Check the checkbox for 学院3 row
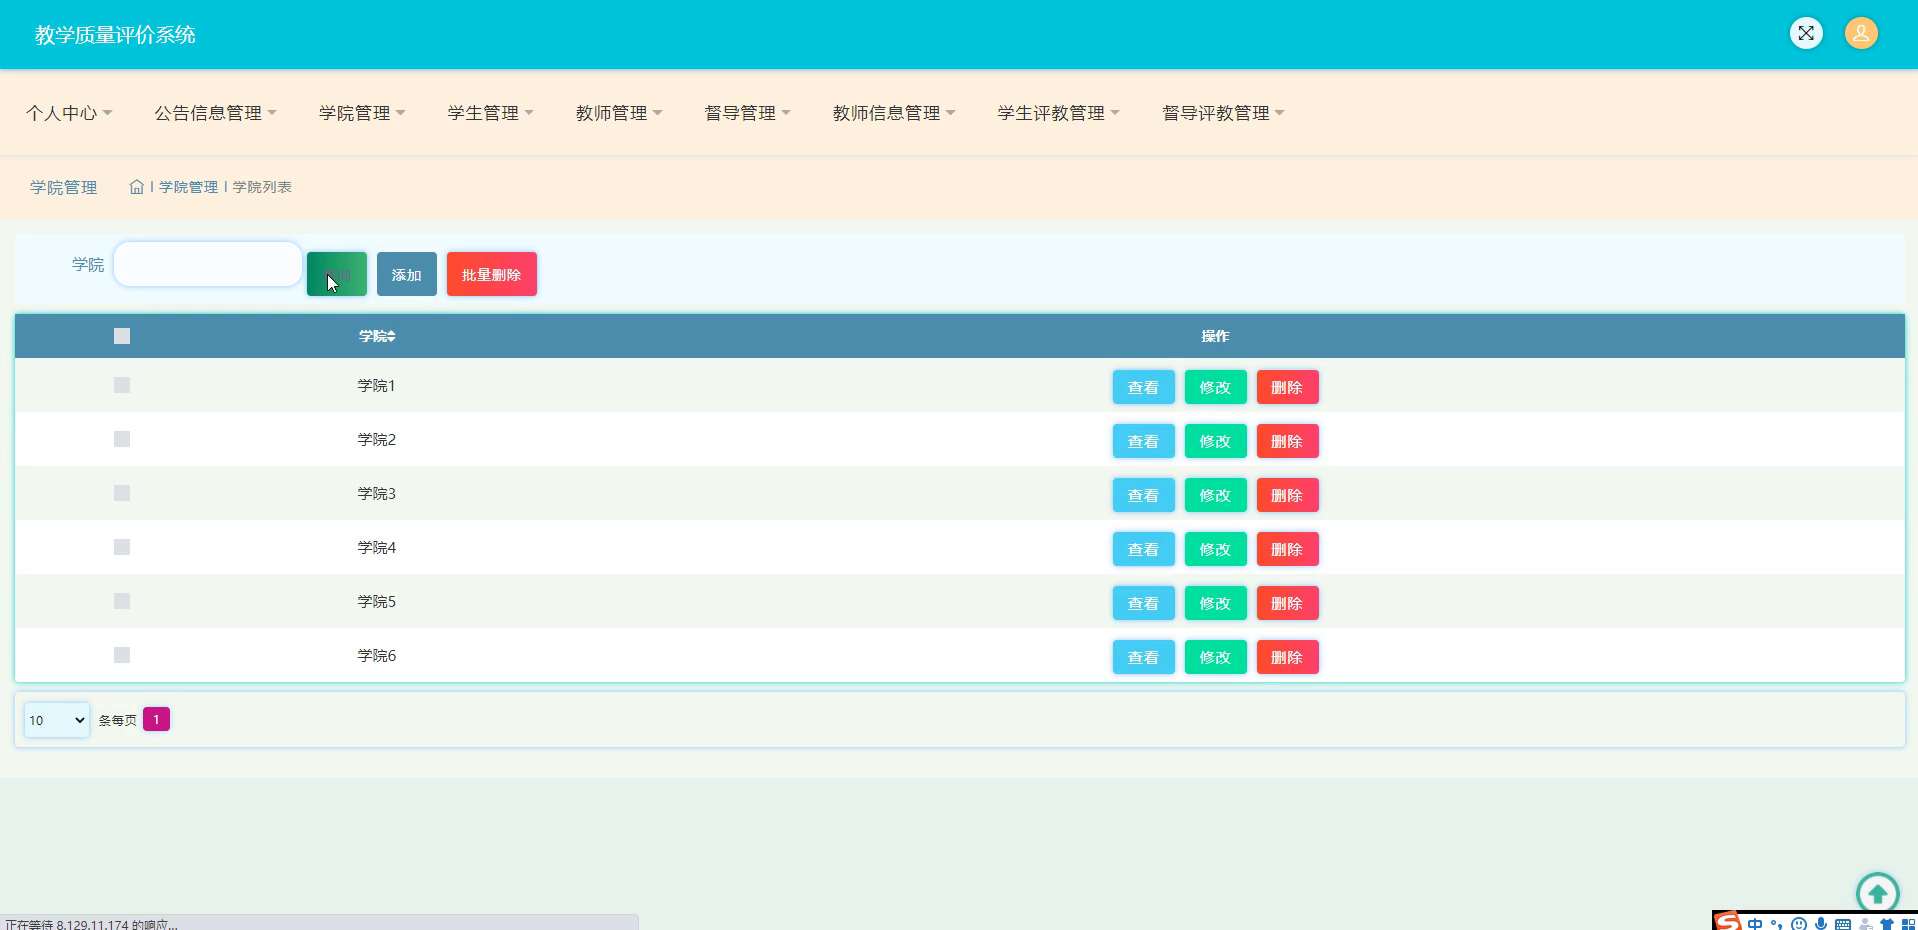This screenshot has height=930, width=1918. (x=122, y=493)
